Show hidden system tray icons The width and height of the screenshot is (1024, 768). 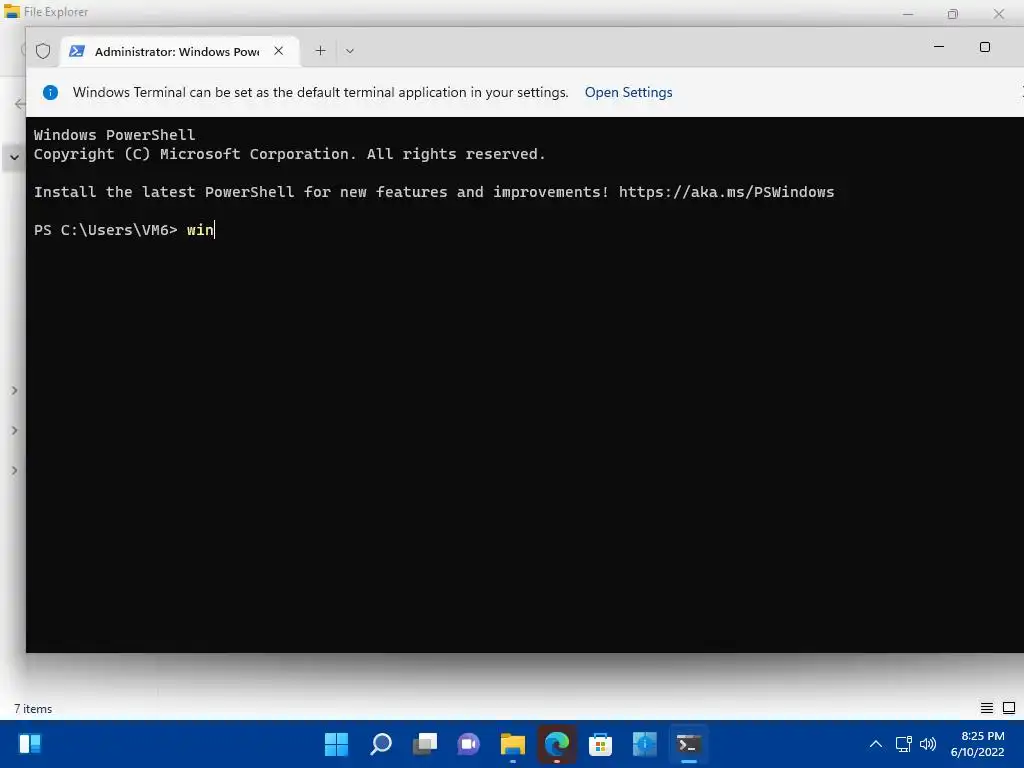876,744
